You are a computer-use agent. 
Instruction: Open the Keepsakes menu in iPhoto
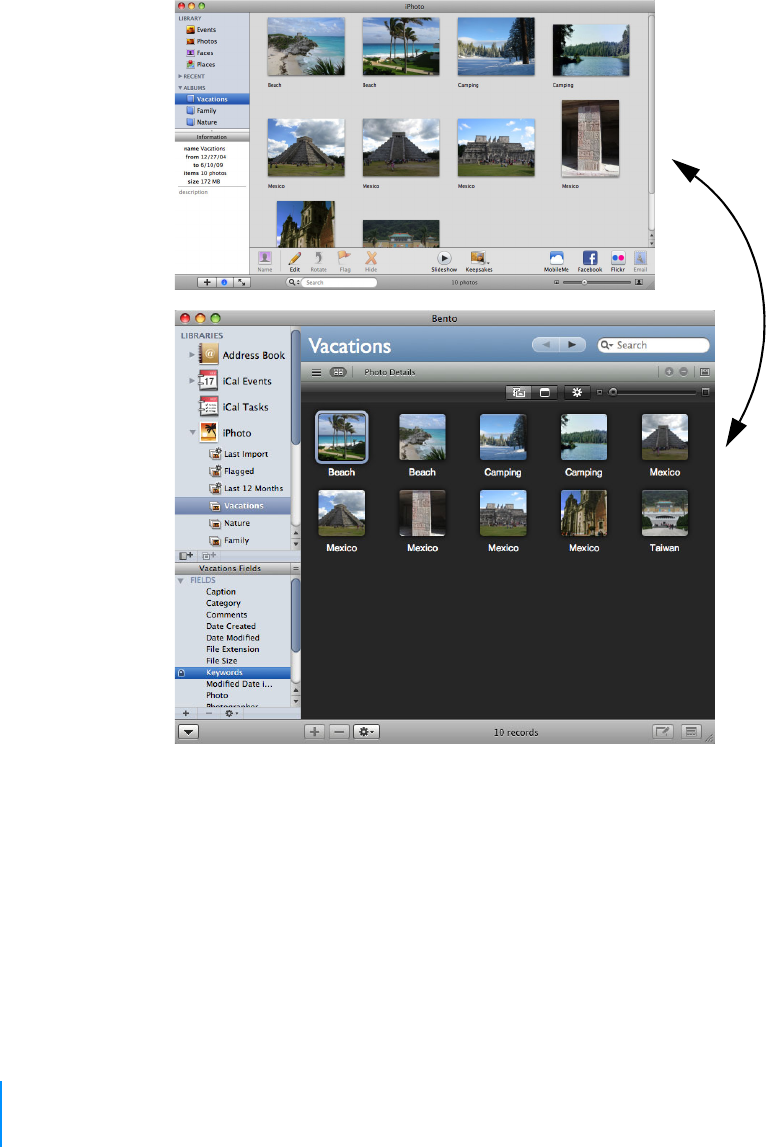478,262
